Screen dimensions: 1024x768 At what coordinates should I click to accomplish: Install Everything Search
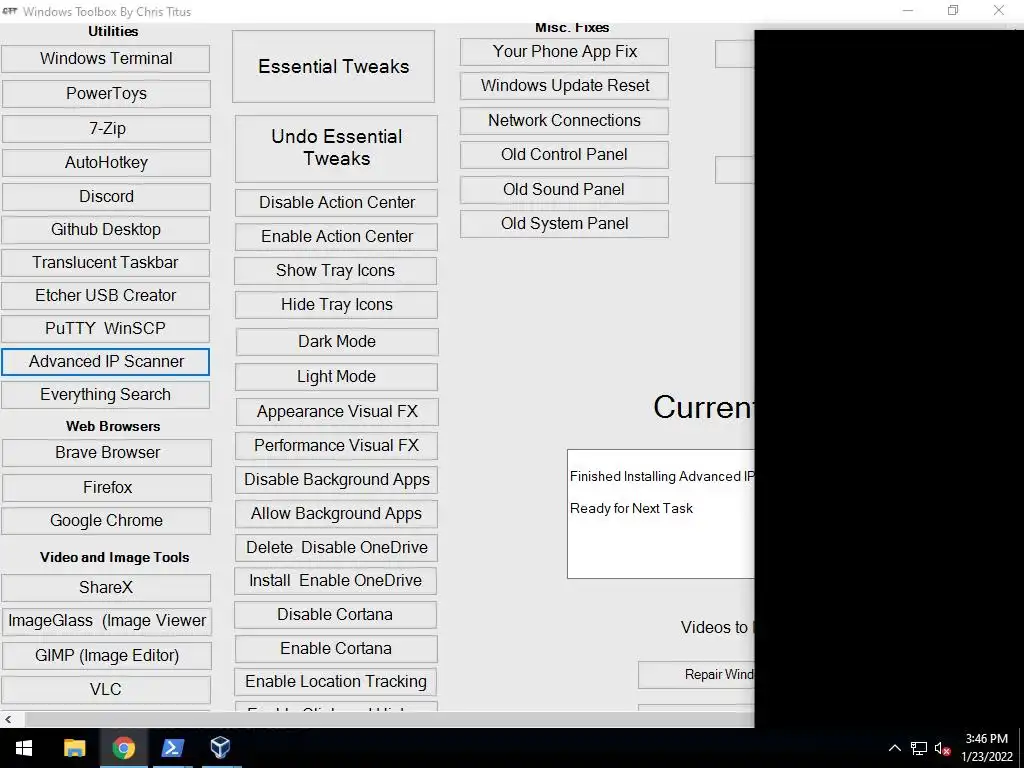click(x=106, y=395)
